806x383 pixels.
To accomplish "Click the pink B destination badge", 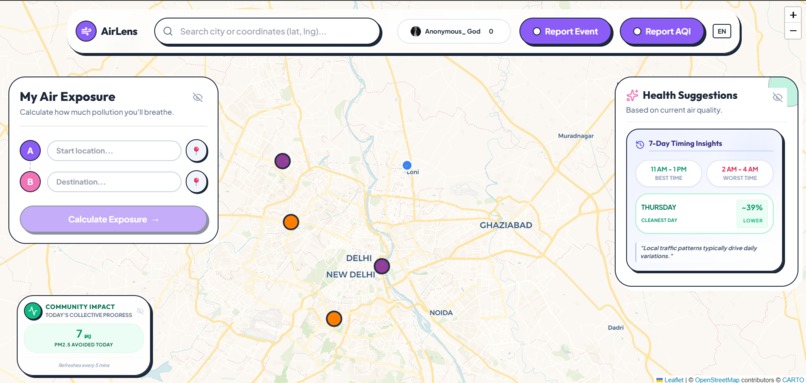I will click(x=30, y=182).
